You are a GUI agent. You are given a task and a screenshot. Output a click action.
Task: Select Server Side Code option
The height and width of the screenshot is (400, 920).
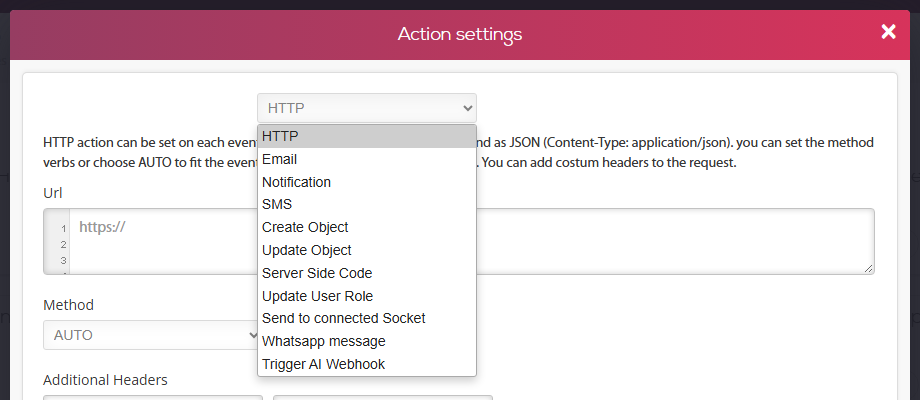[x=367, y=273]
